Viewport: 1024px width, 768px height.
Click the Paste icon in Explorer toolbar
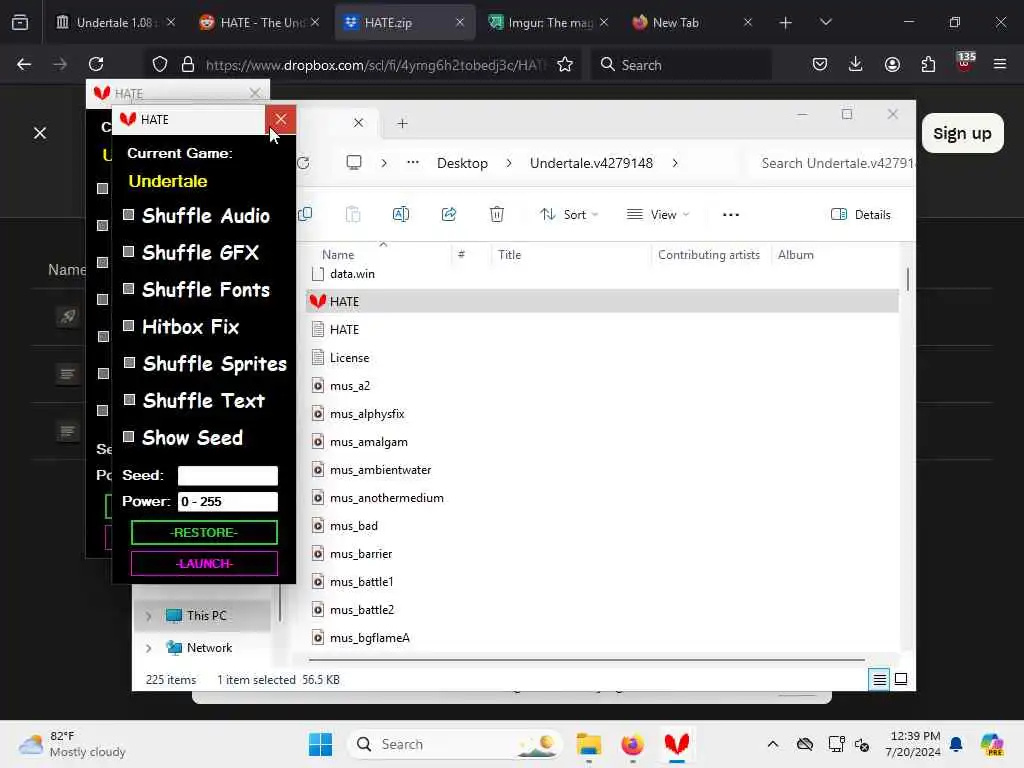(x=353, y=214)
